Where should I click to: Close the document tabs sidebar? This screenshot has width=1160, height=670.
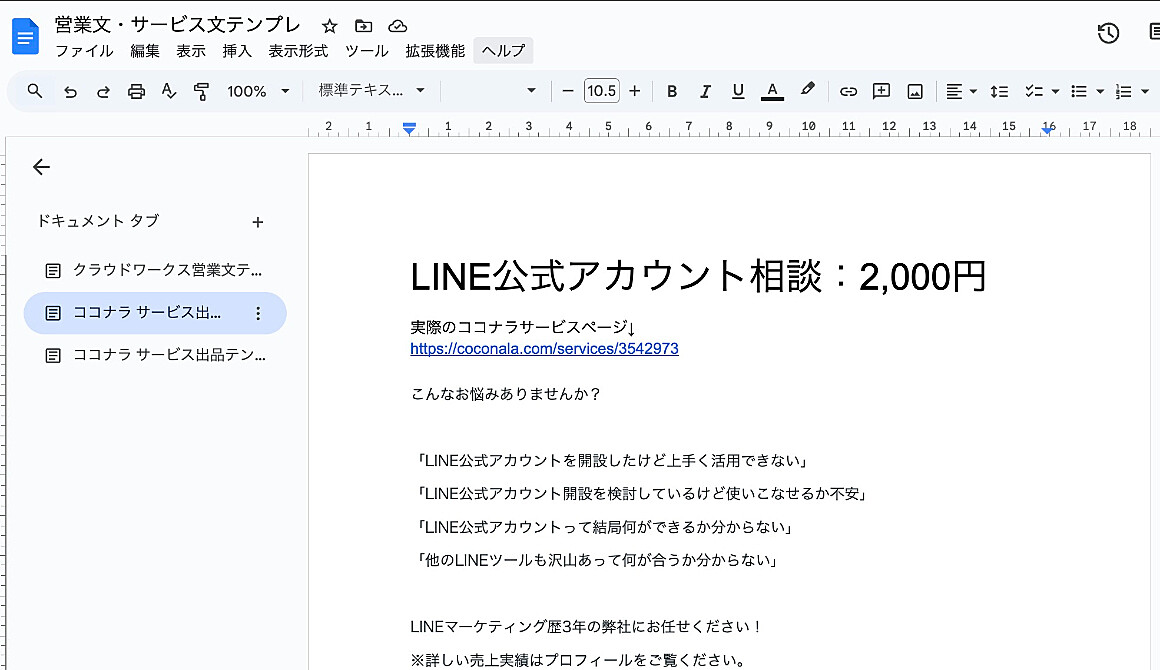[41, 167]
